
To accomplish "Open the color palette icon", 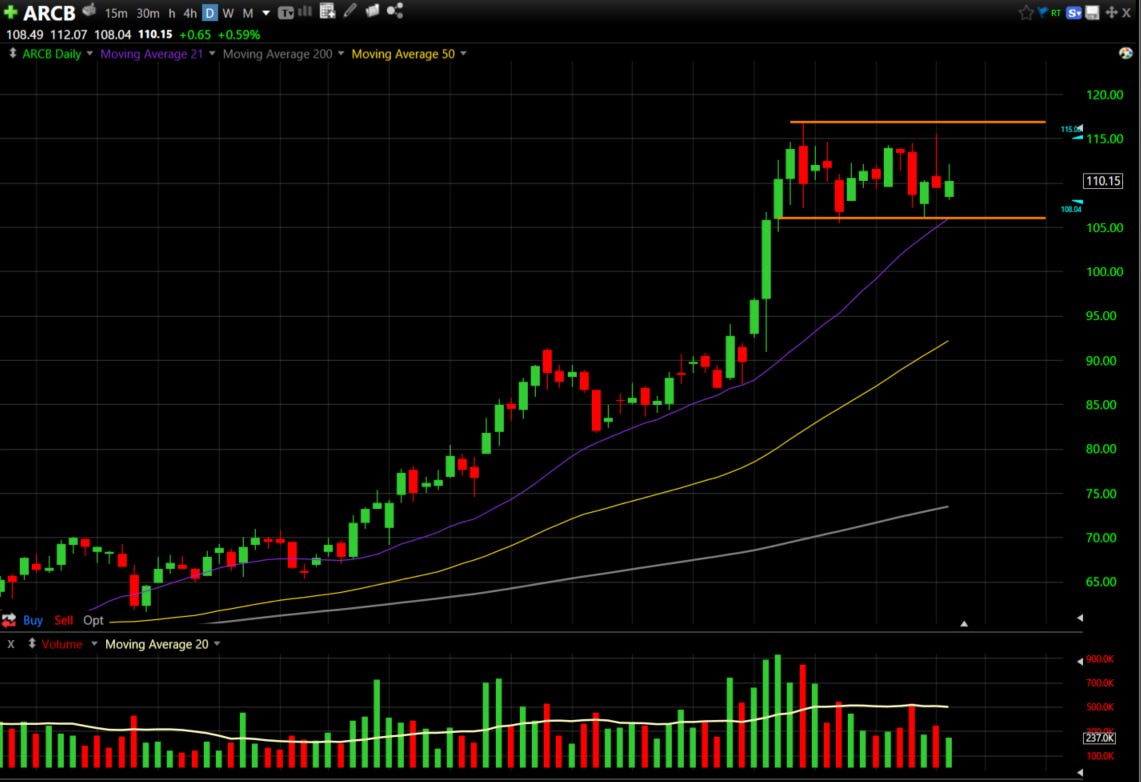I will point(1126,53).
